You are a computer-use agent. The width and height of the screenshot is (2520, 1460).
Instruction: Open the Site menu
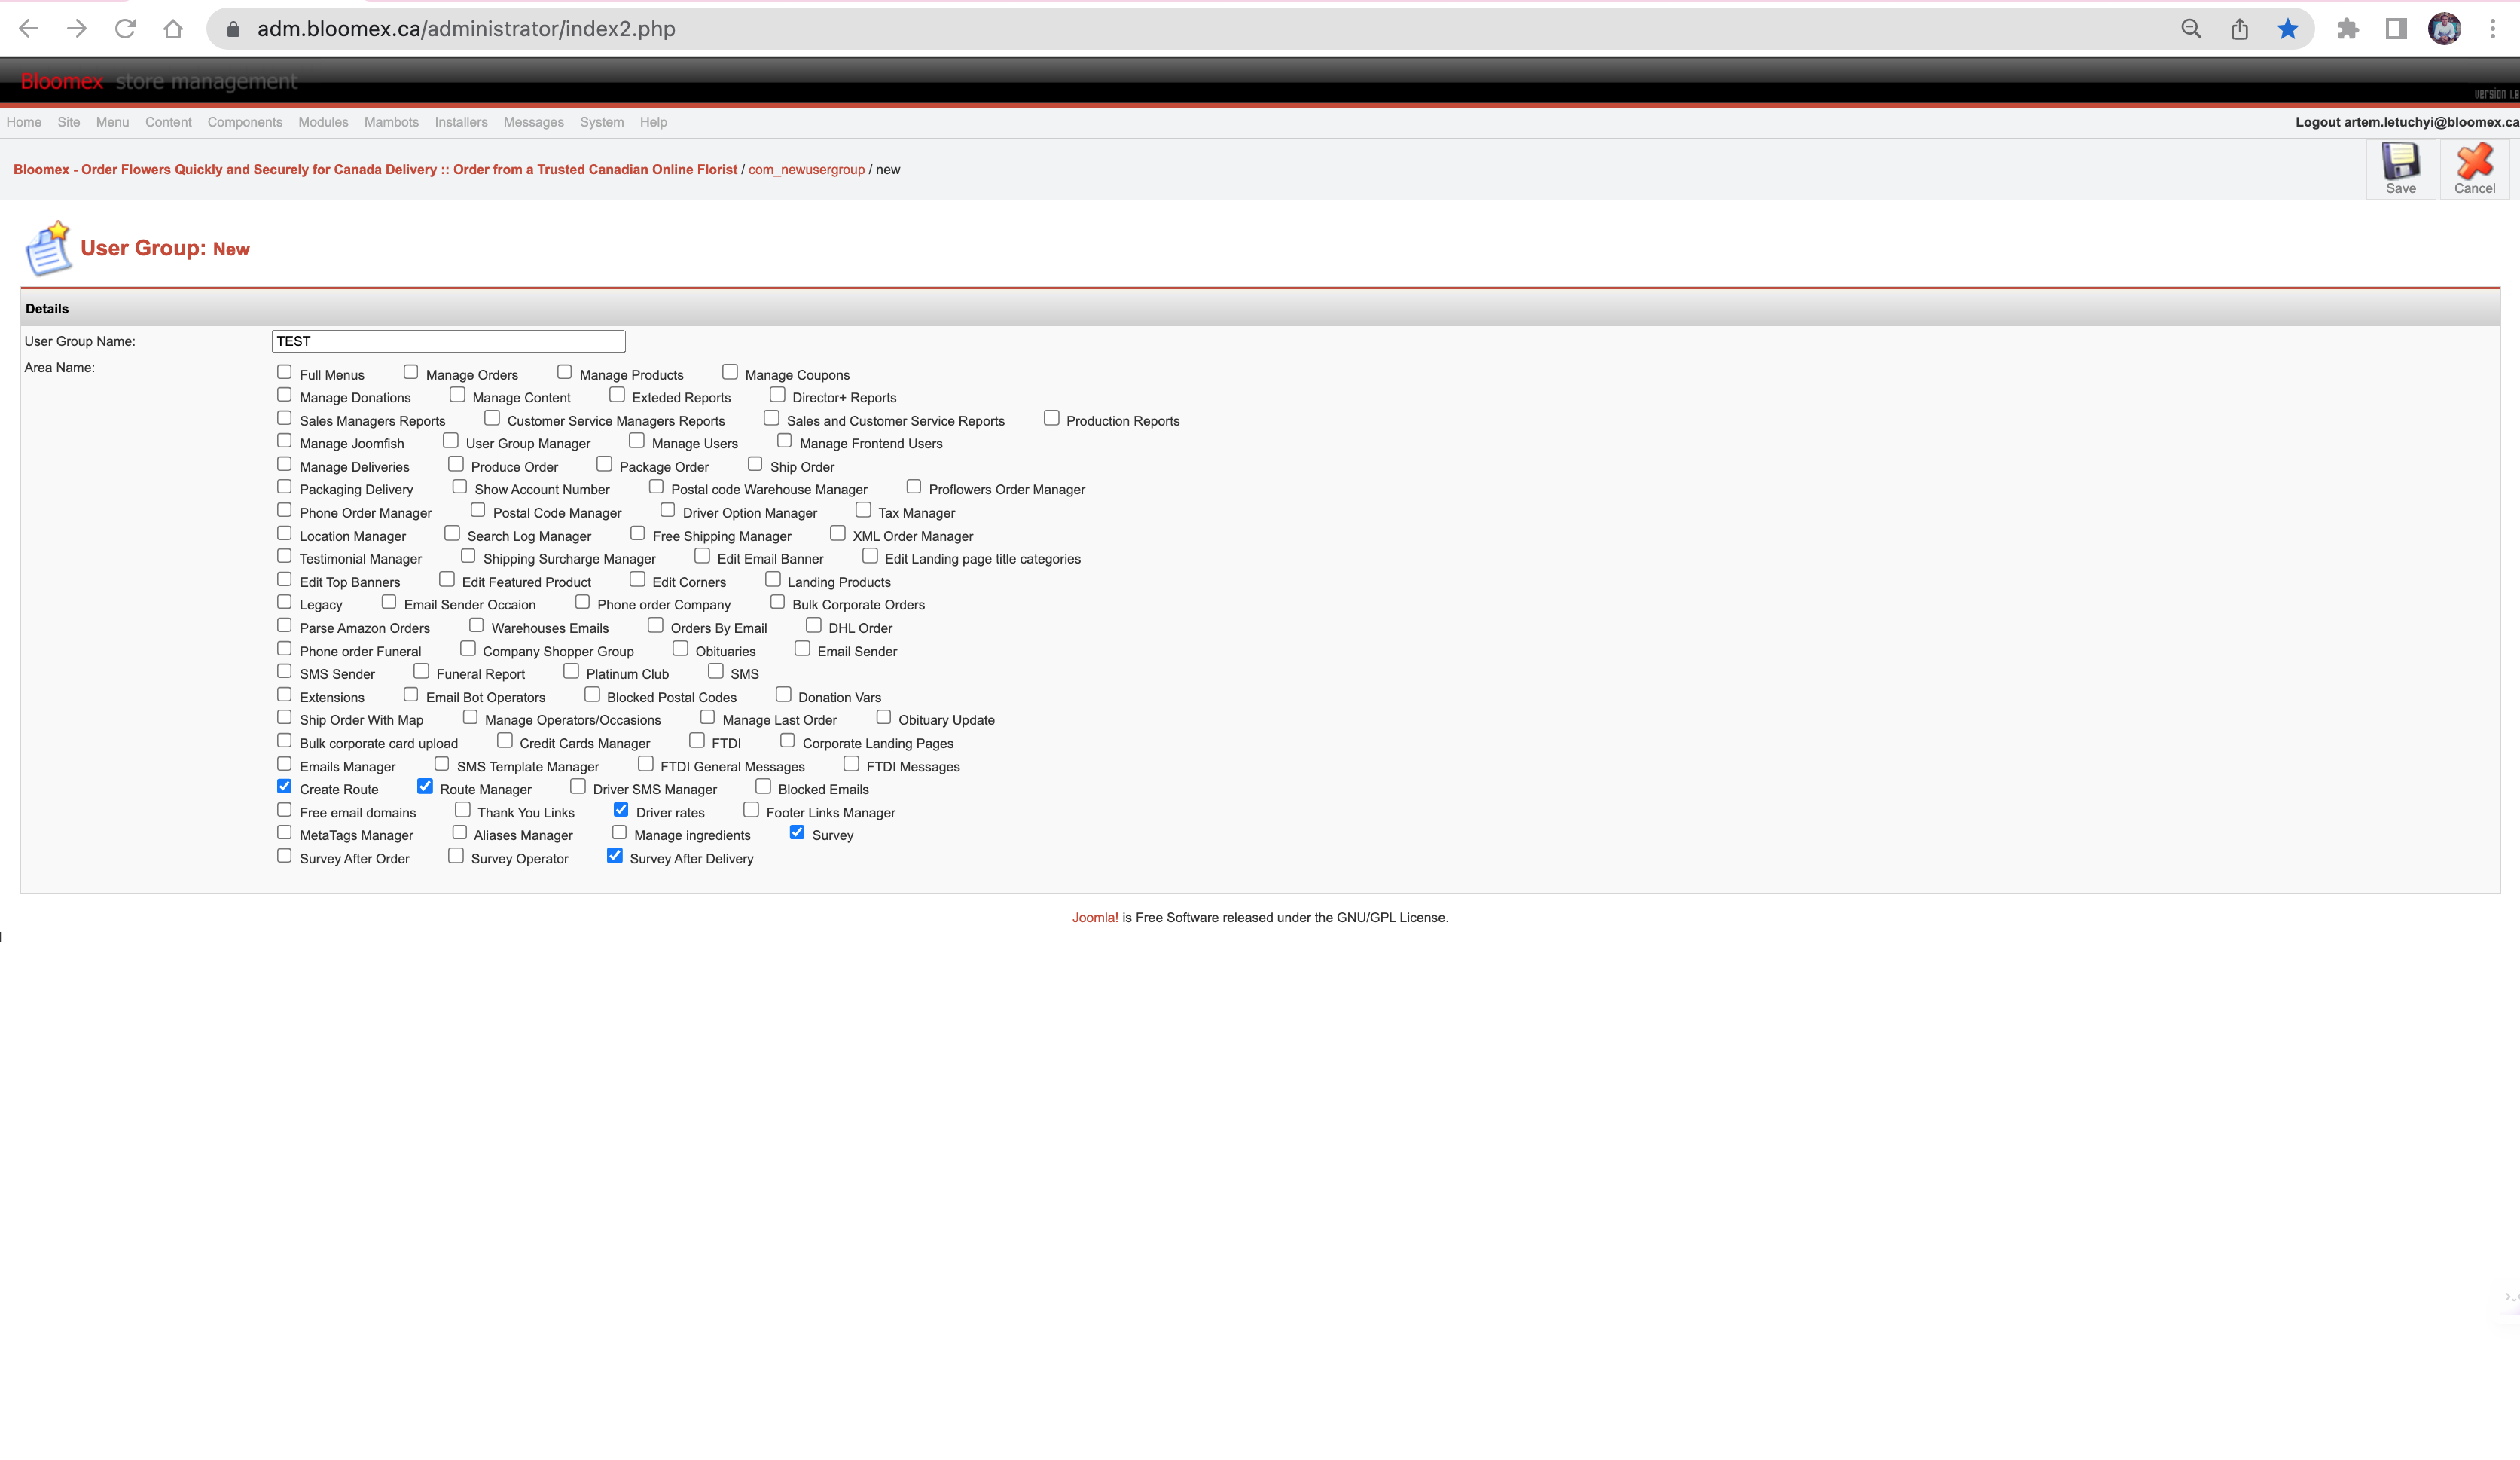coord(69,122)
